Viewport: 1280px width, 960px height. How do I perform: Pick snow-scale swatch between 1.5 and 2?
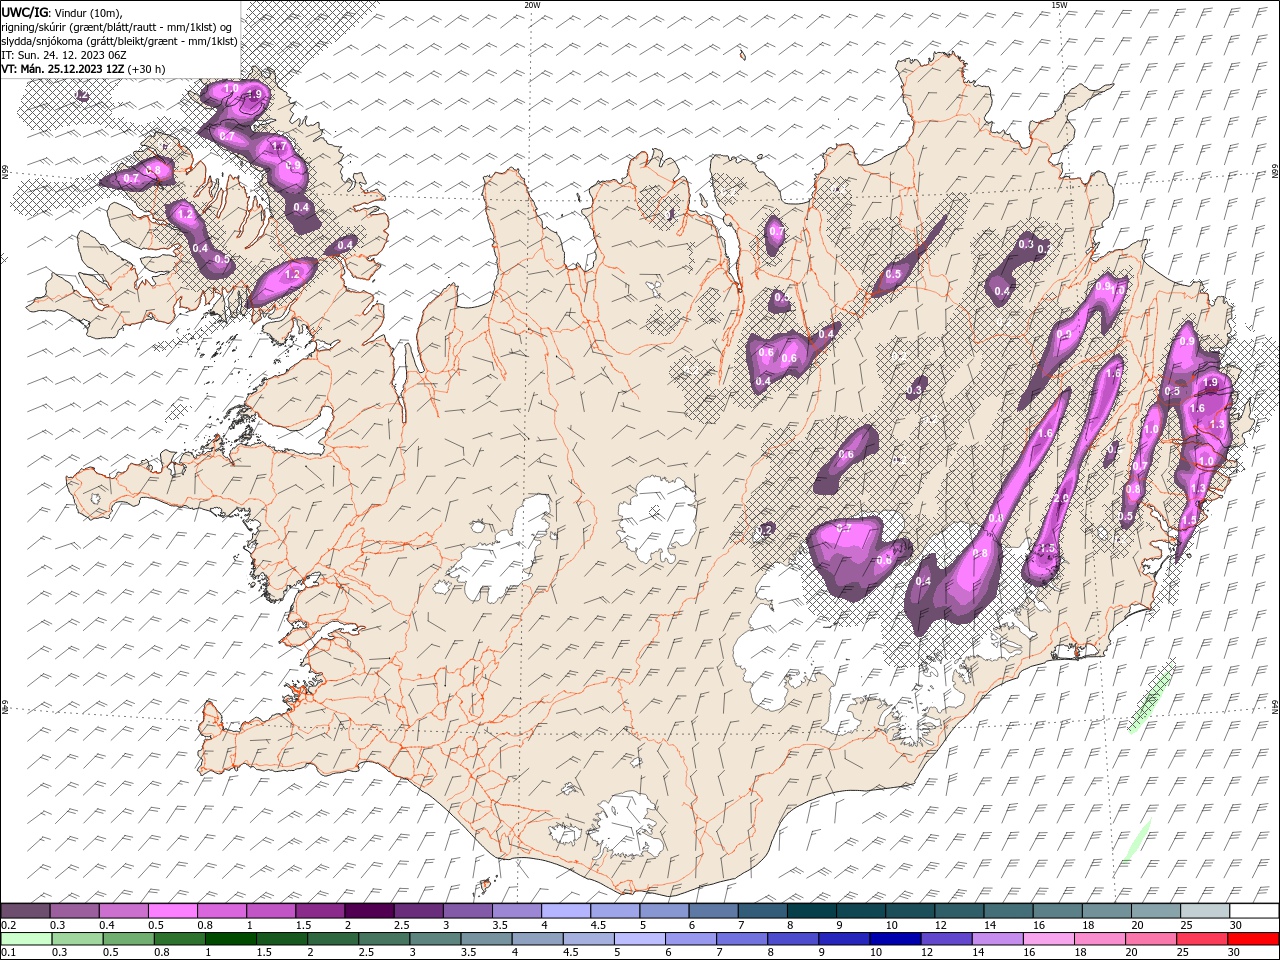coord(319,911)
